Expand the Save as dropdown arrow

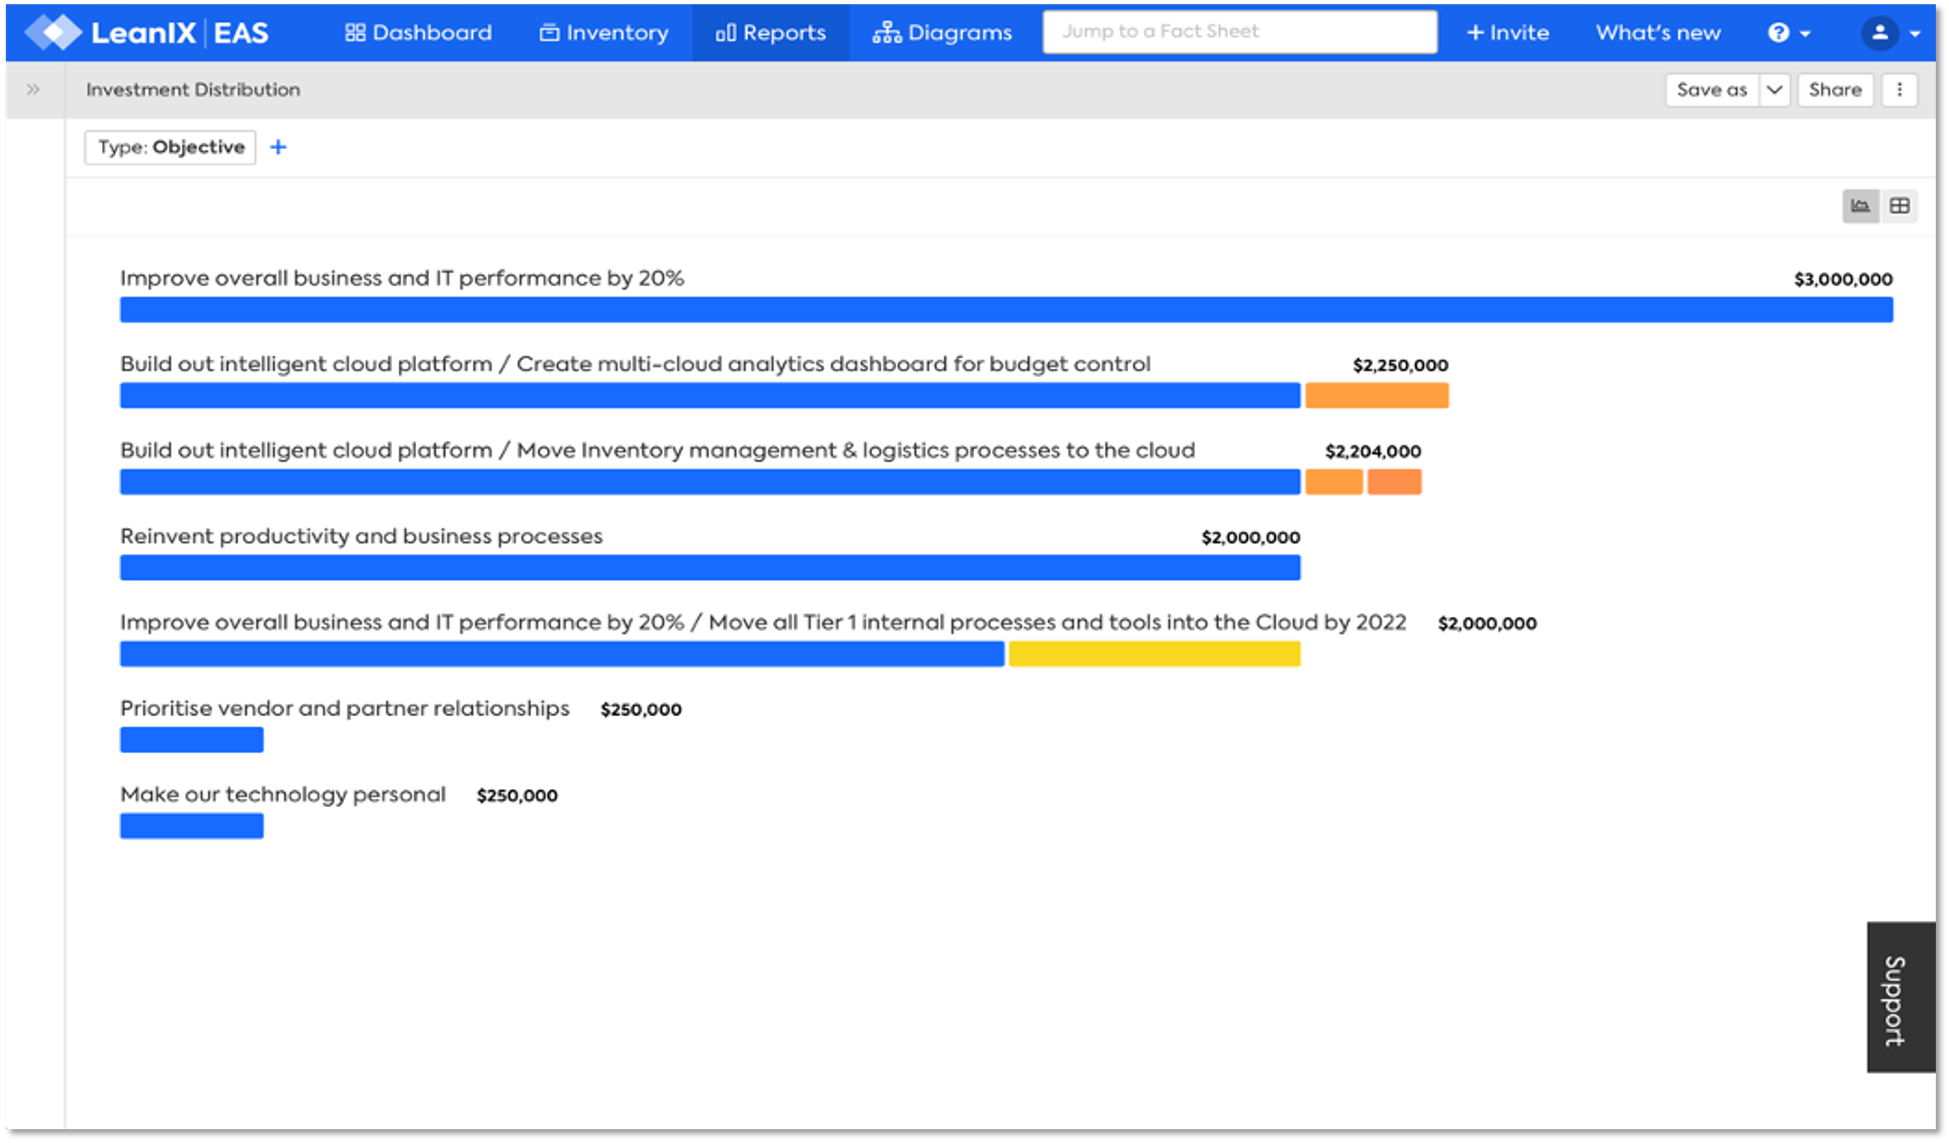pos(1774,90)
